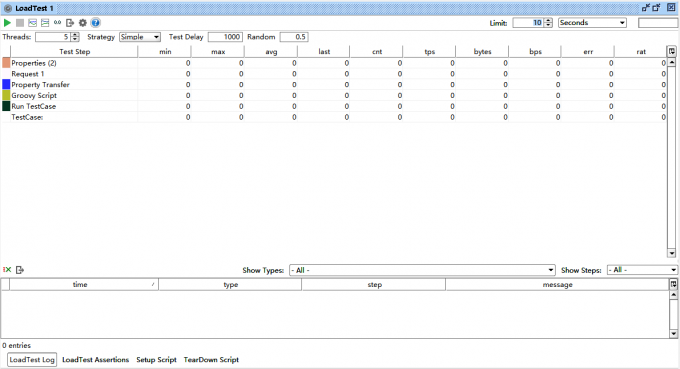
Task: Click the cnt column header
Action: (x=376, y=52)
